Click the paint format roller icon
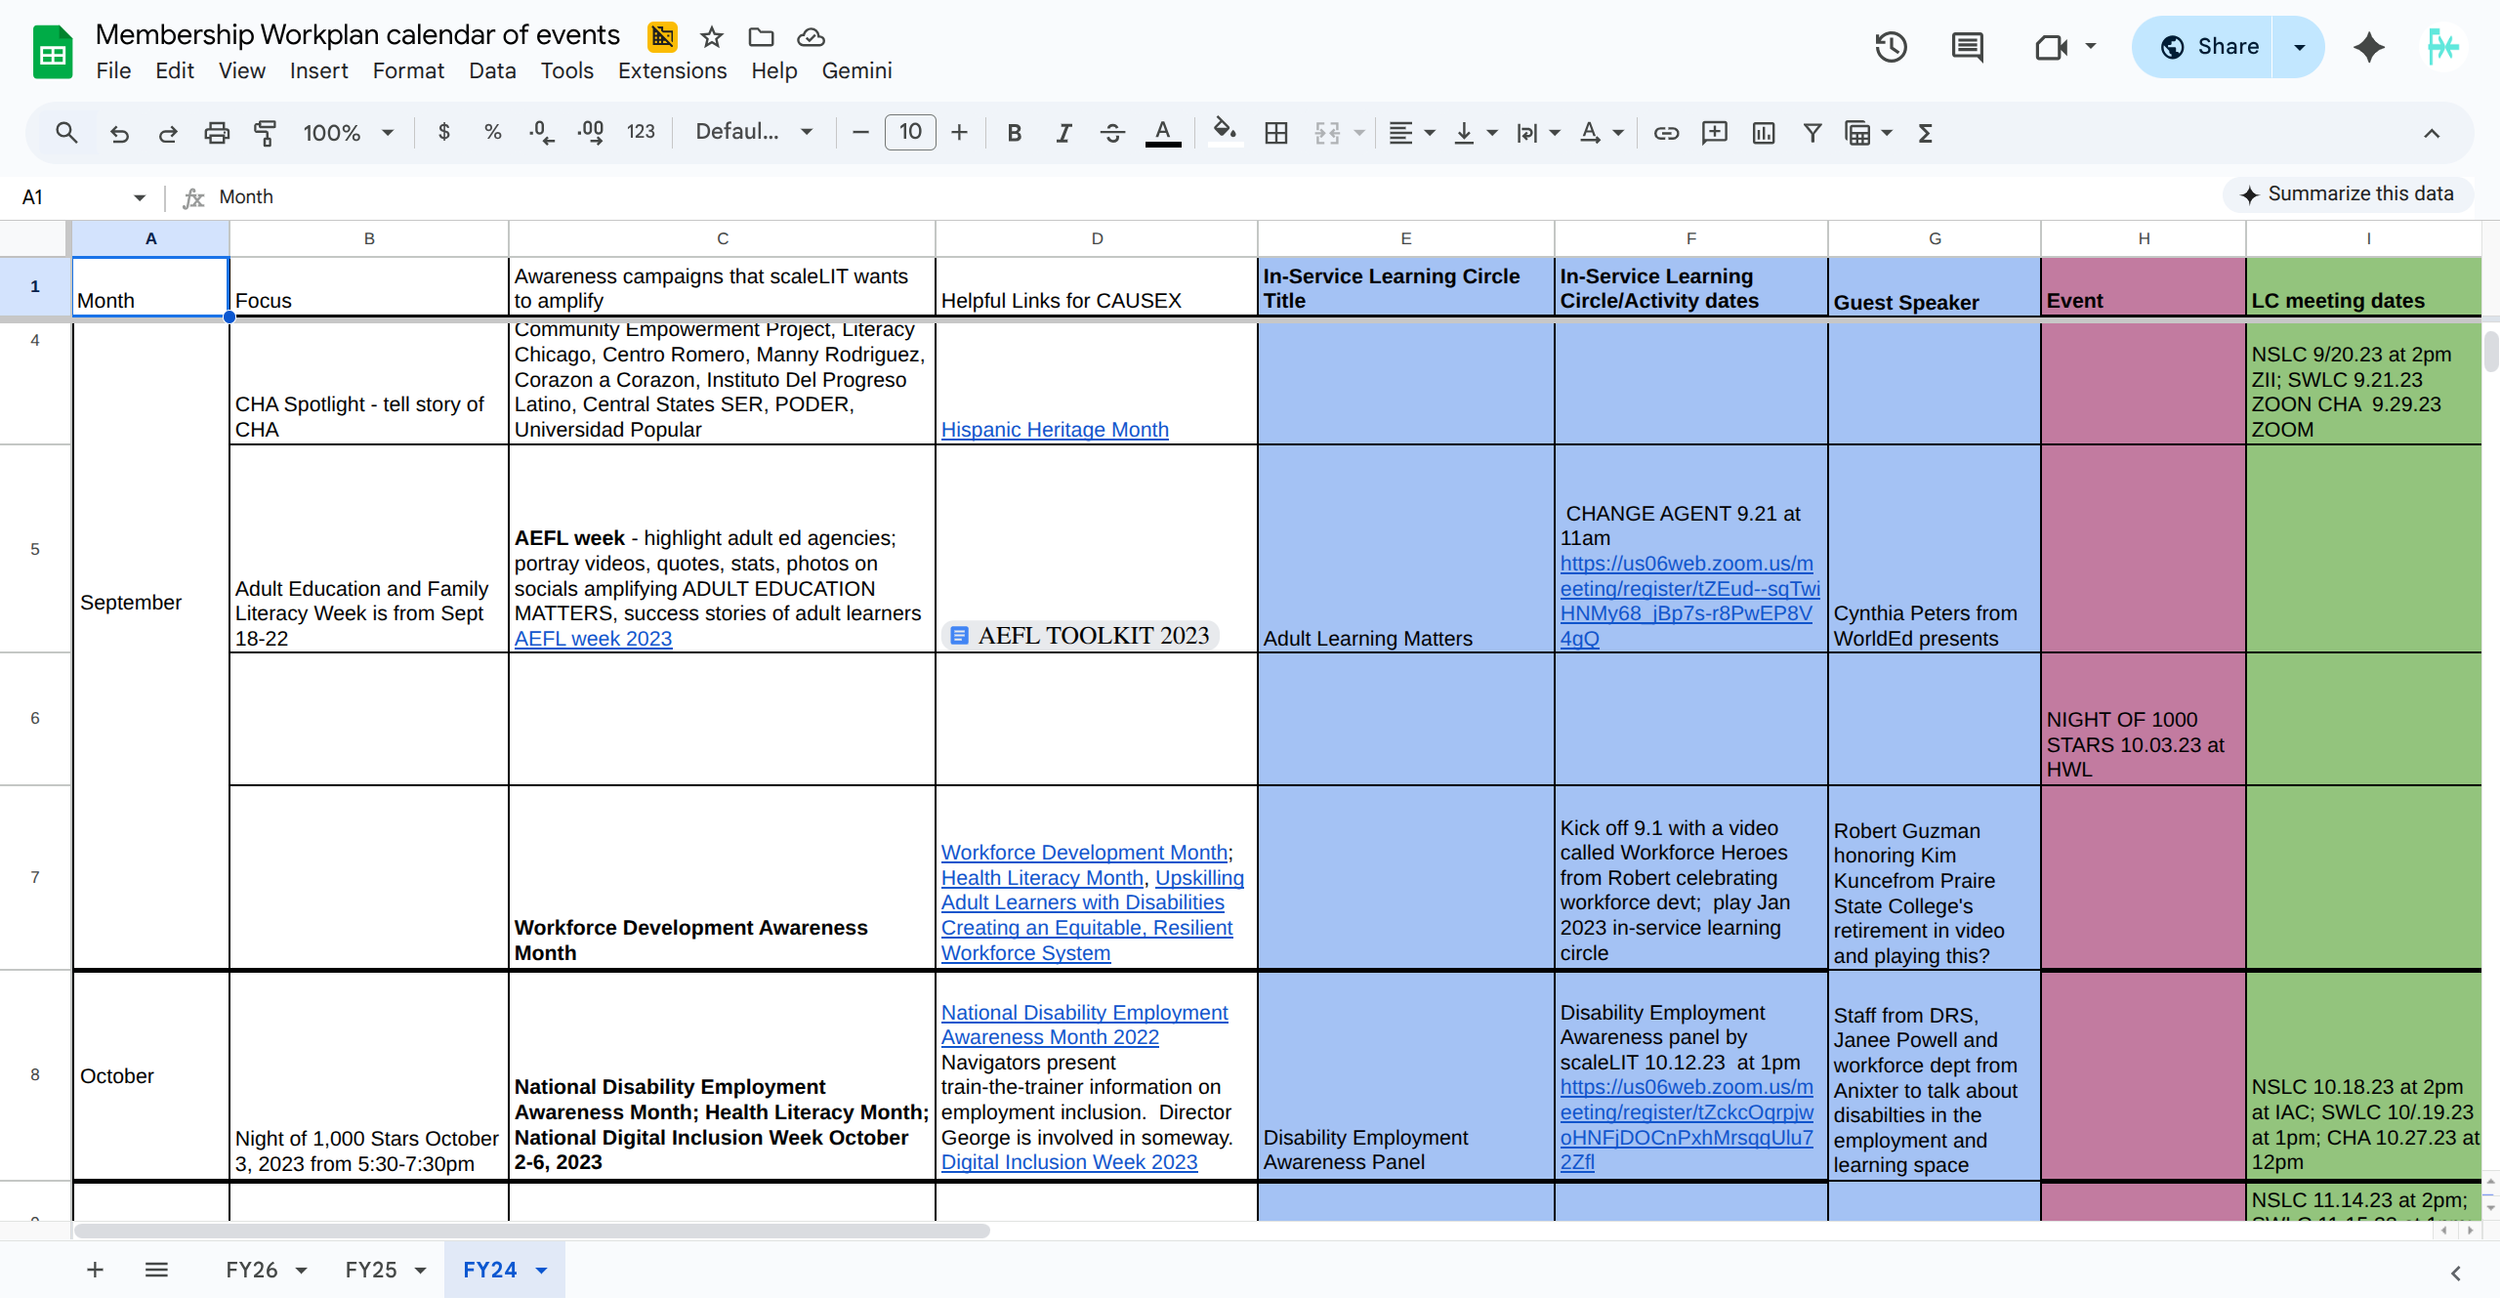 [265, 133]
